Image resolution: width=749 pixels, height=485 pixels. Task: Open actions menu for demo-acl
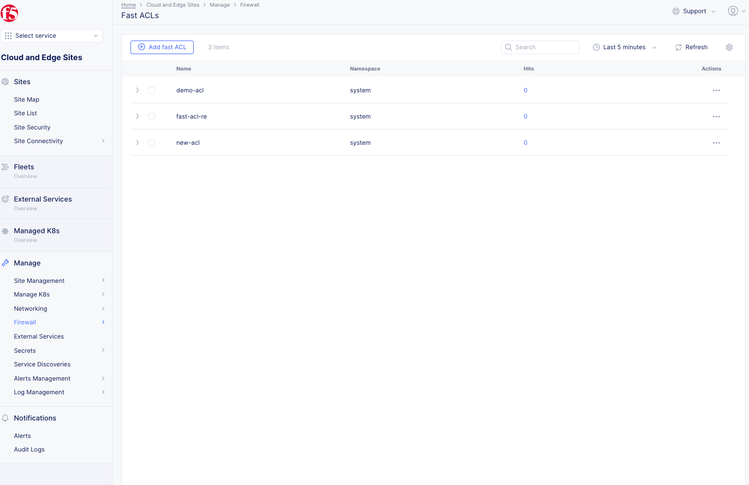click(716, 91)
